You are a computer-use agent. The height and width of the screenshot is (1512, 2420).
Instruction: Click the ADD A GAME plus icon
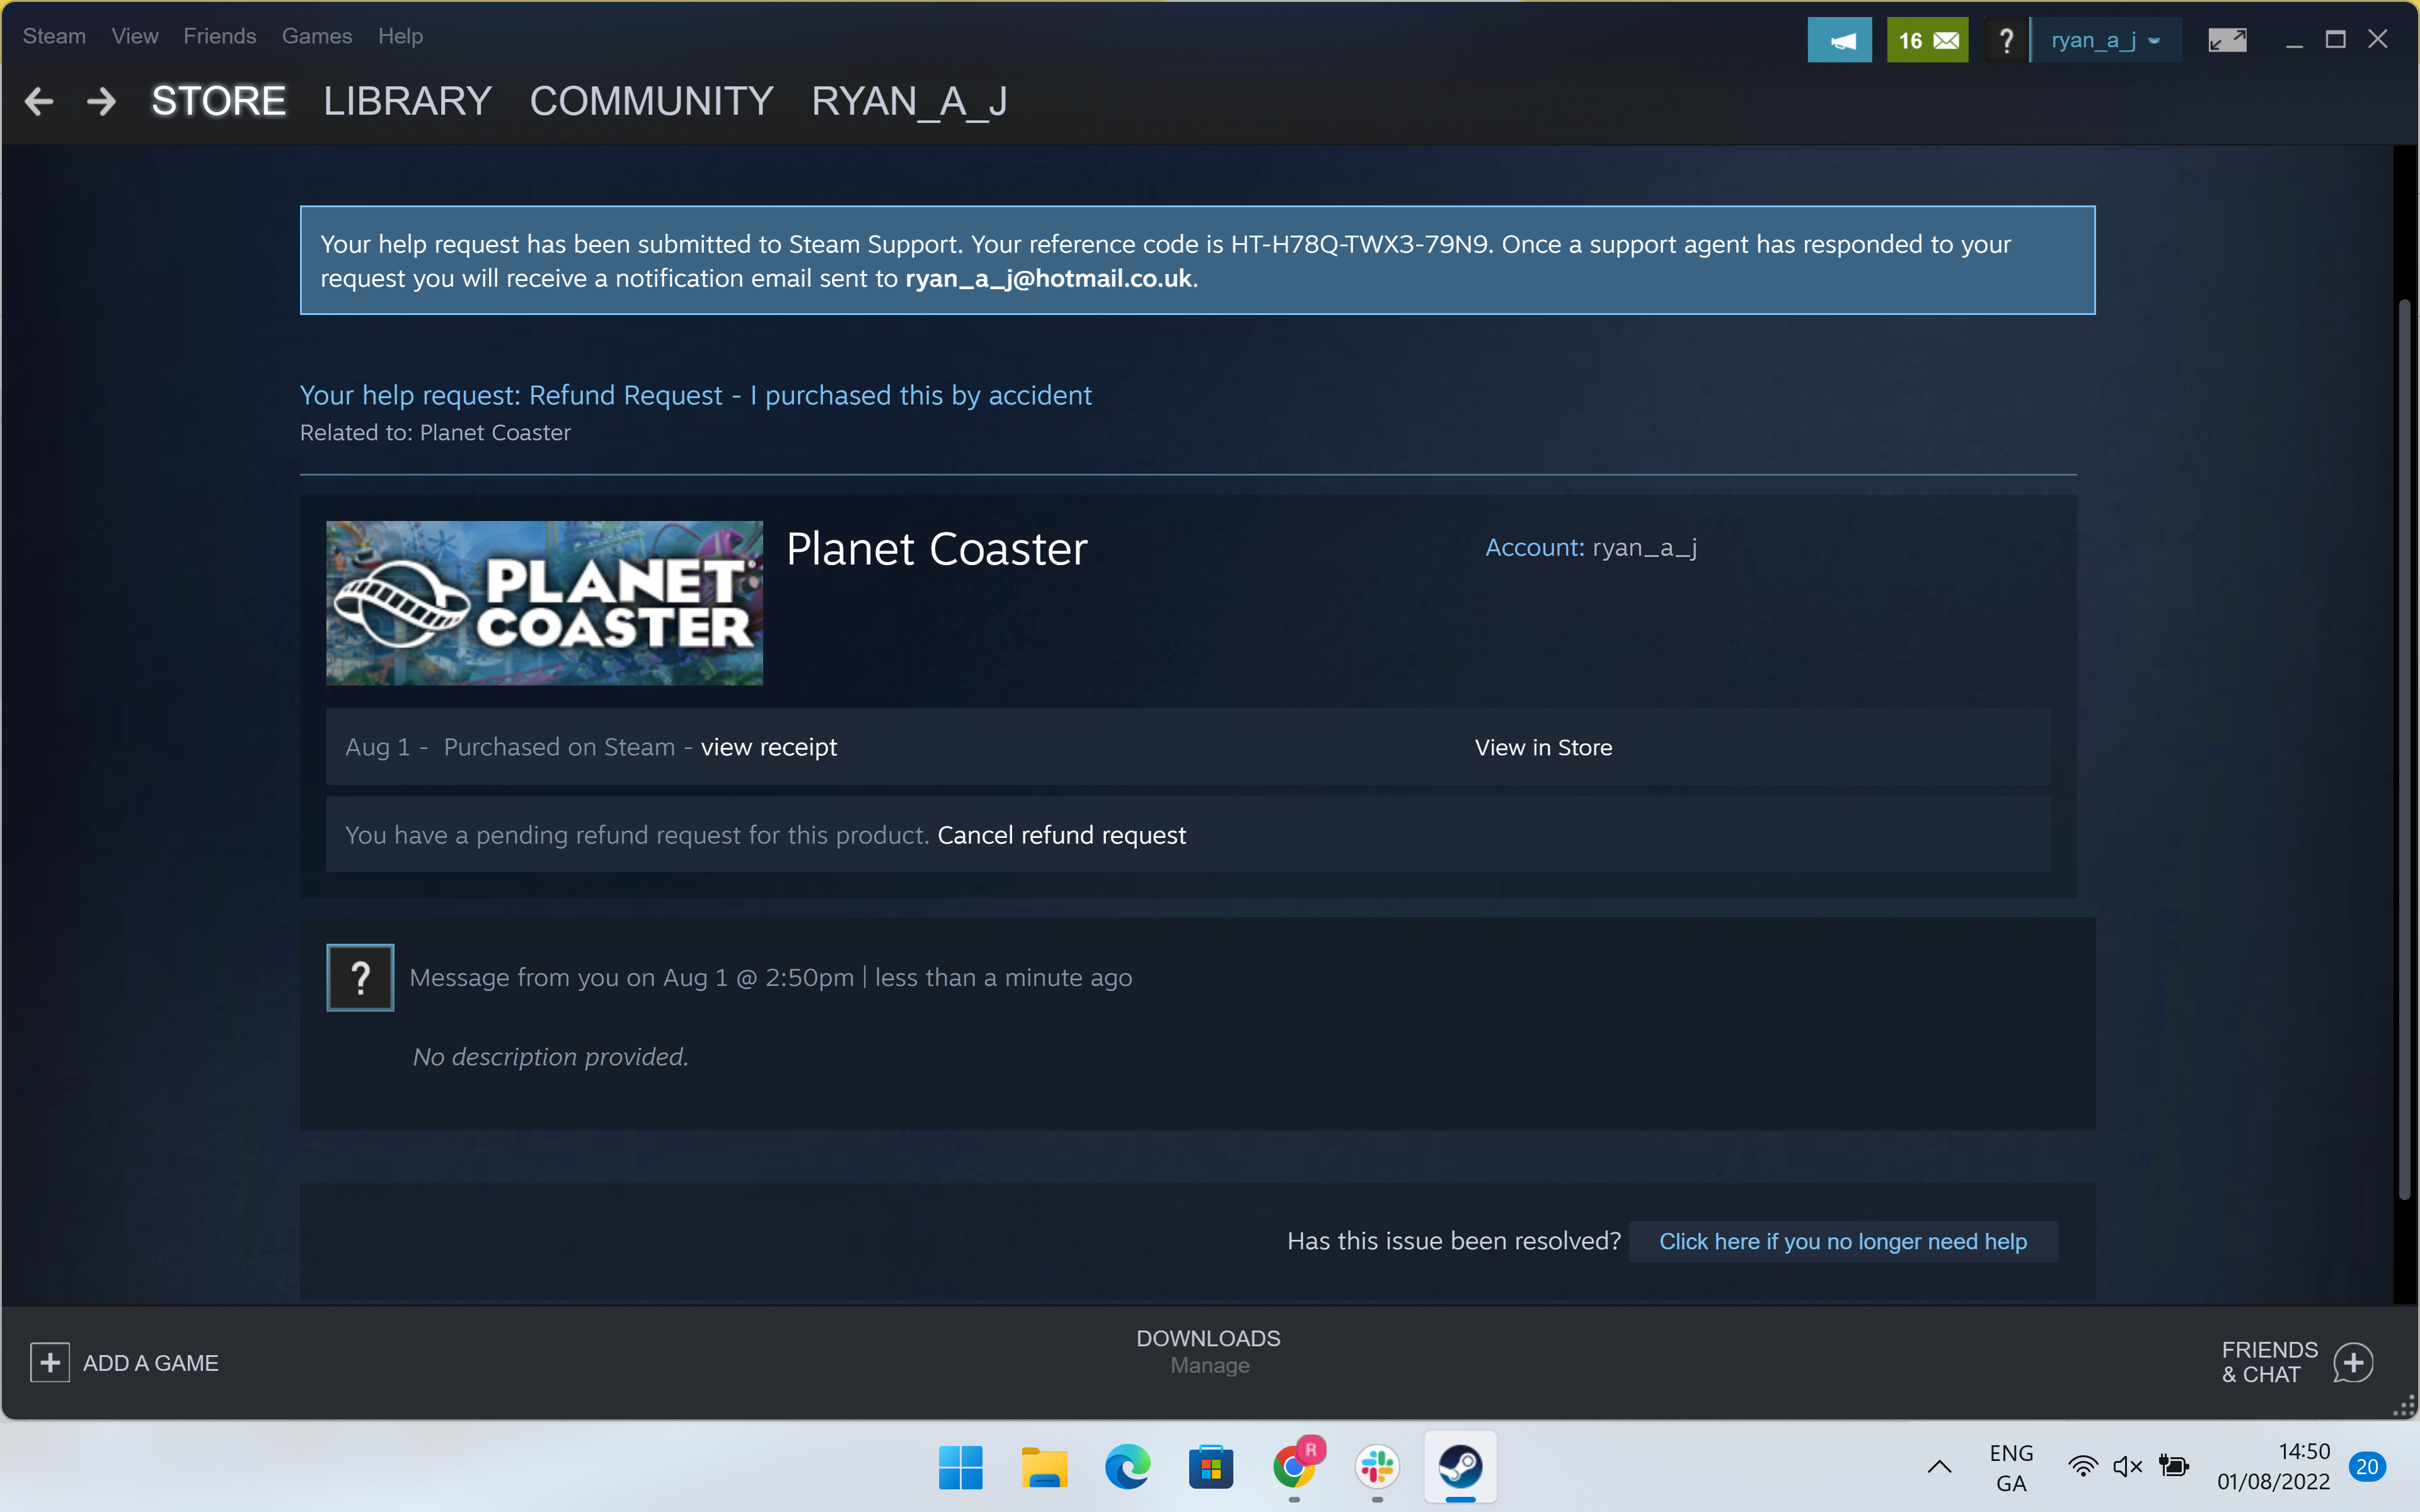pyautogui.click(x=50, y=1363)
